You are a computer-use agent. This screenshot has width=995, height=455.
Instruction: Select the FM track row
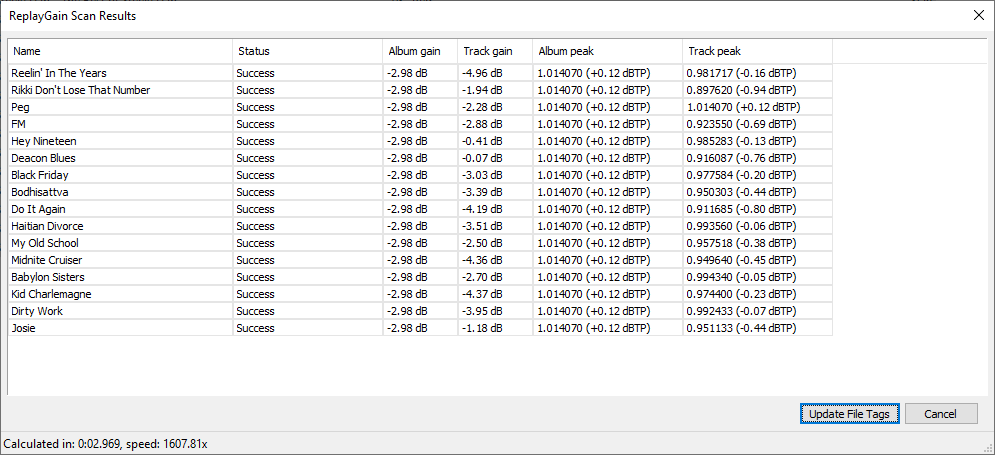pyautogui.click(x=420, y=124)
